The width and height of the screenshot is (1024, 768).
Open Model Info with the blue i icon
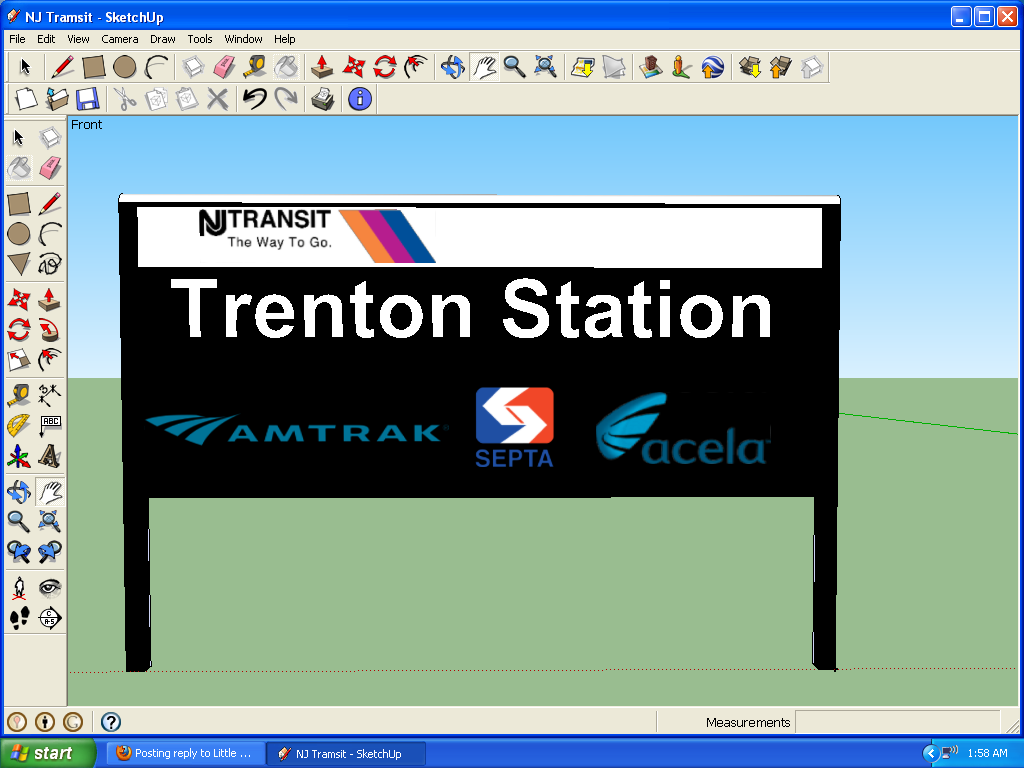pos(360,99)
